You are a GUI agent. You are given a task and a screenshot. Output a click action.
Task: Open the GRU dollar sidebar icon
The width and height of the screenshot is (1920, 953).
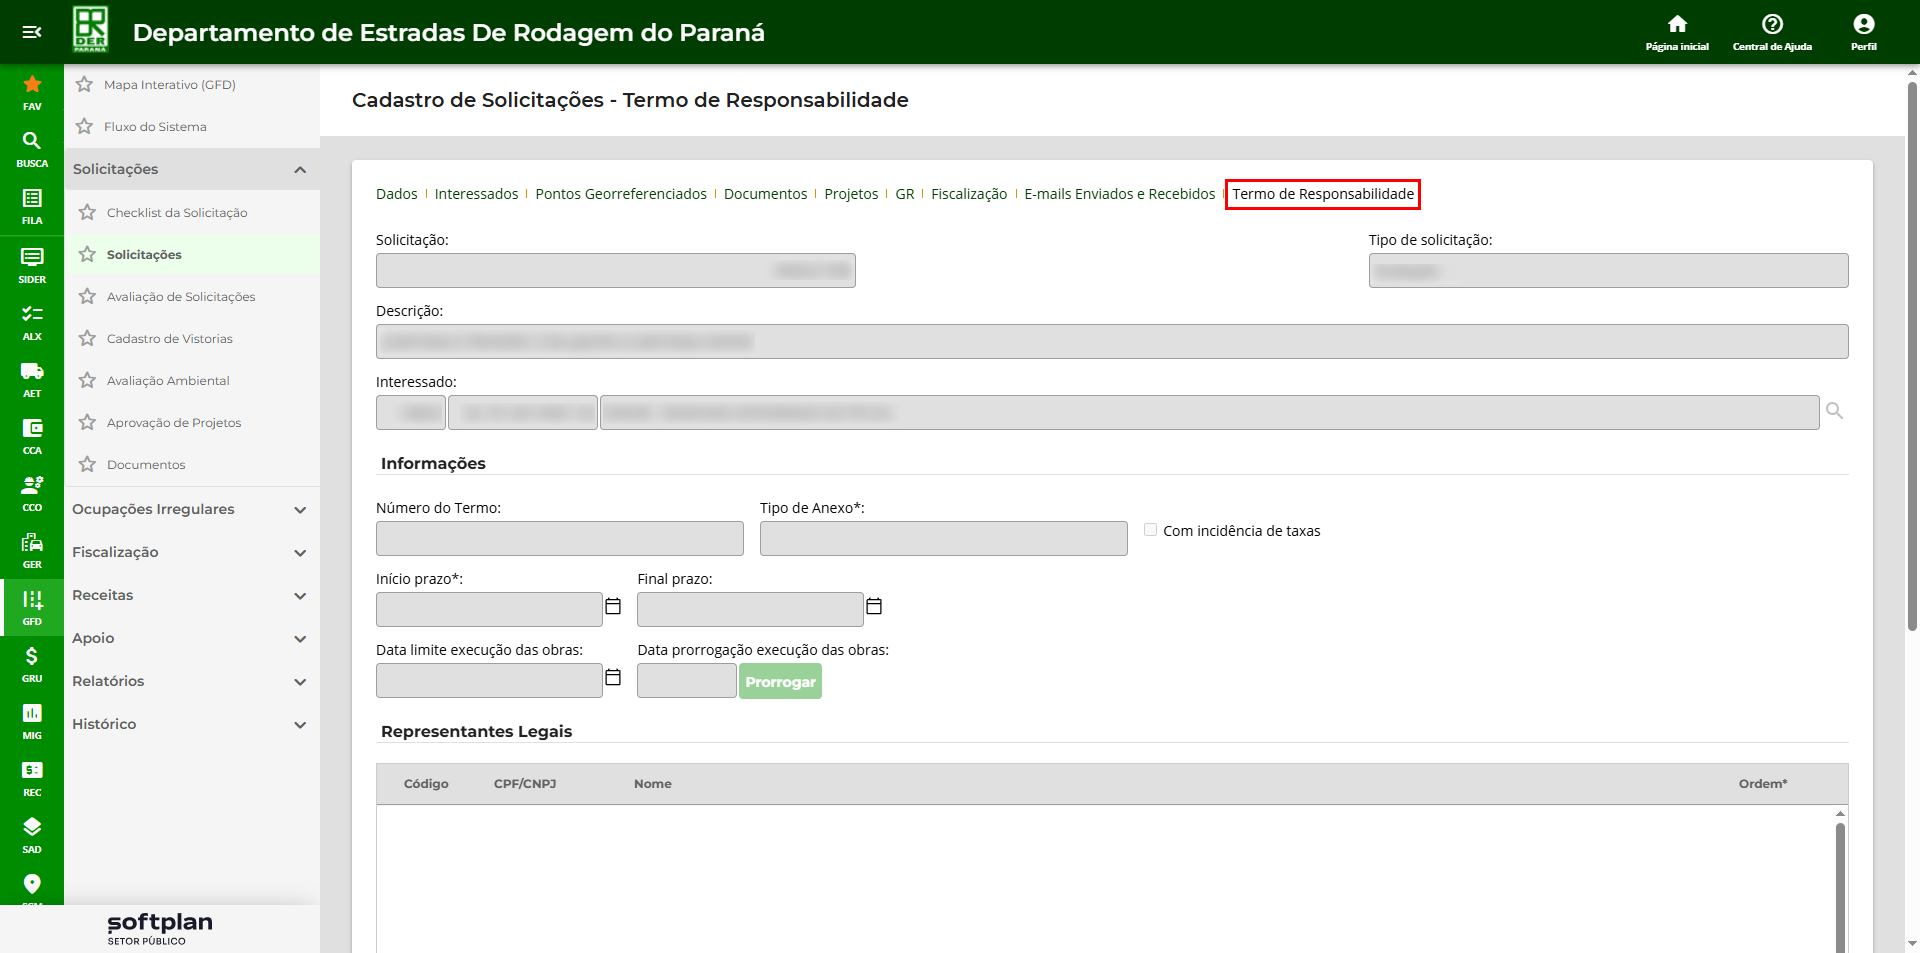tap(32, 663)
